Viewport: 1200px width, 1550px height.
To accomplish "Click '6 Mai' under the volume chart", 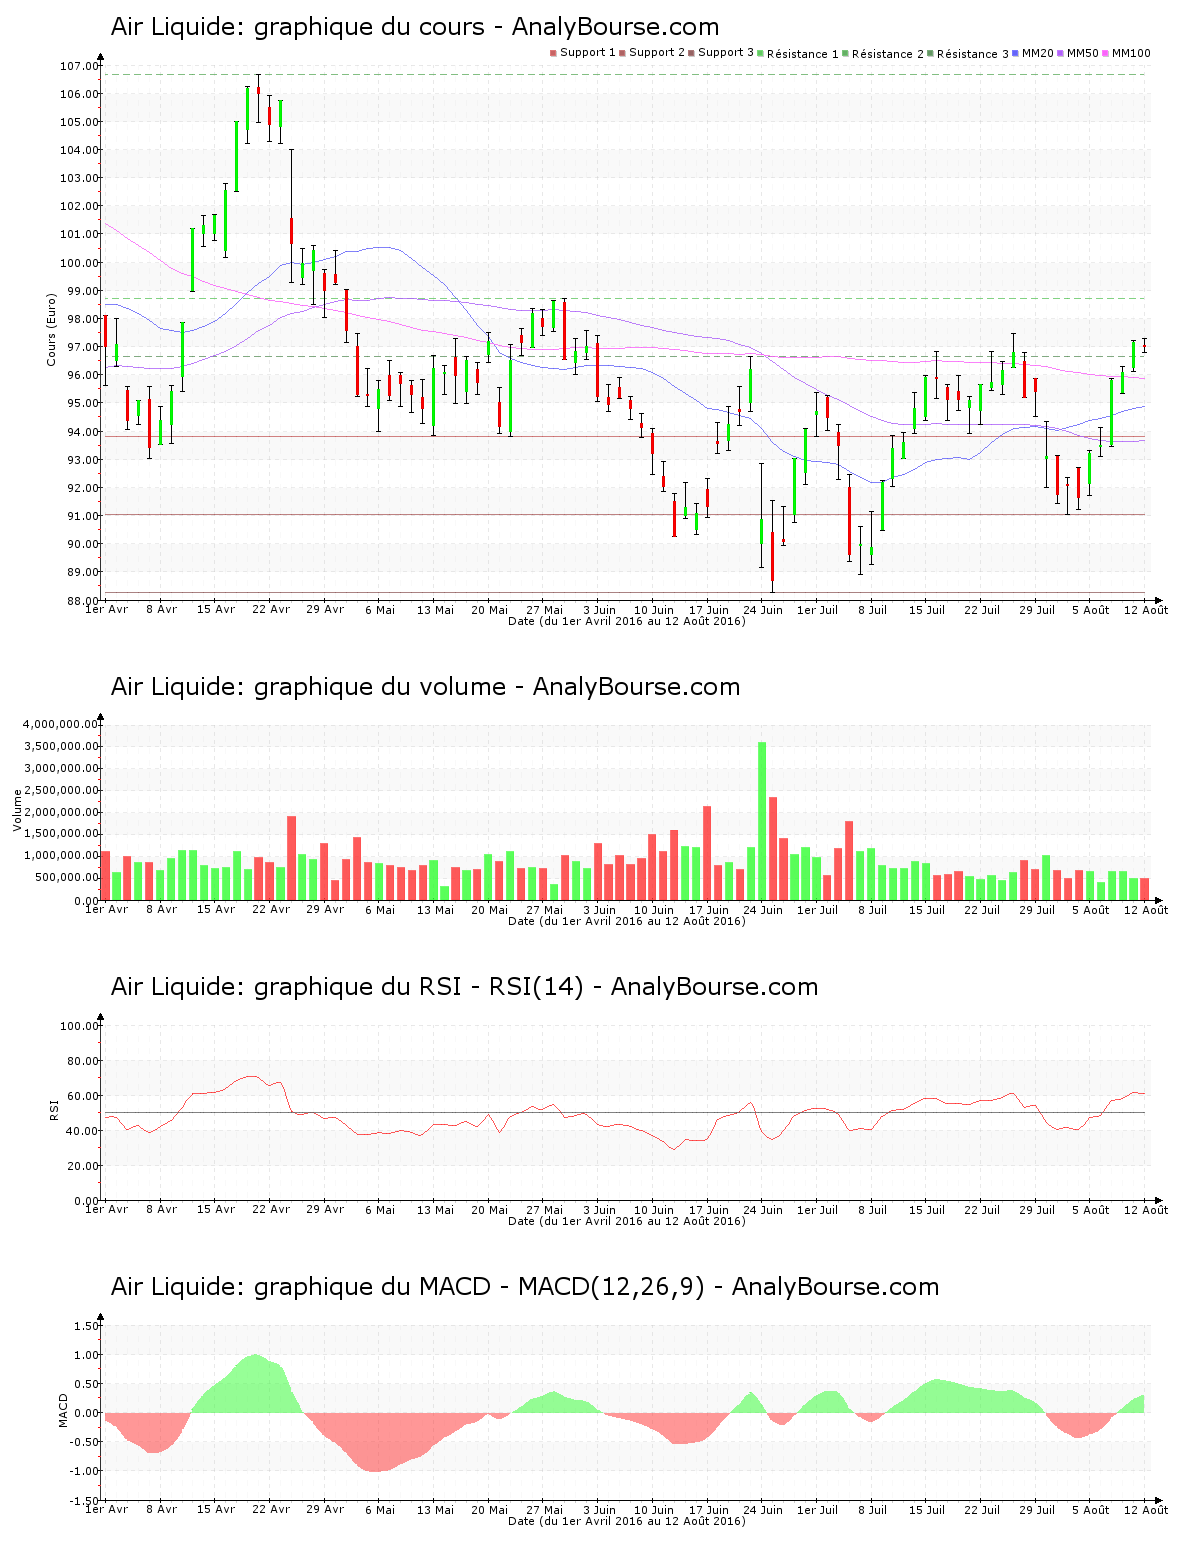I will click(380, 909).
